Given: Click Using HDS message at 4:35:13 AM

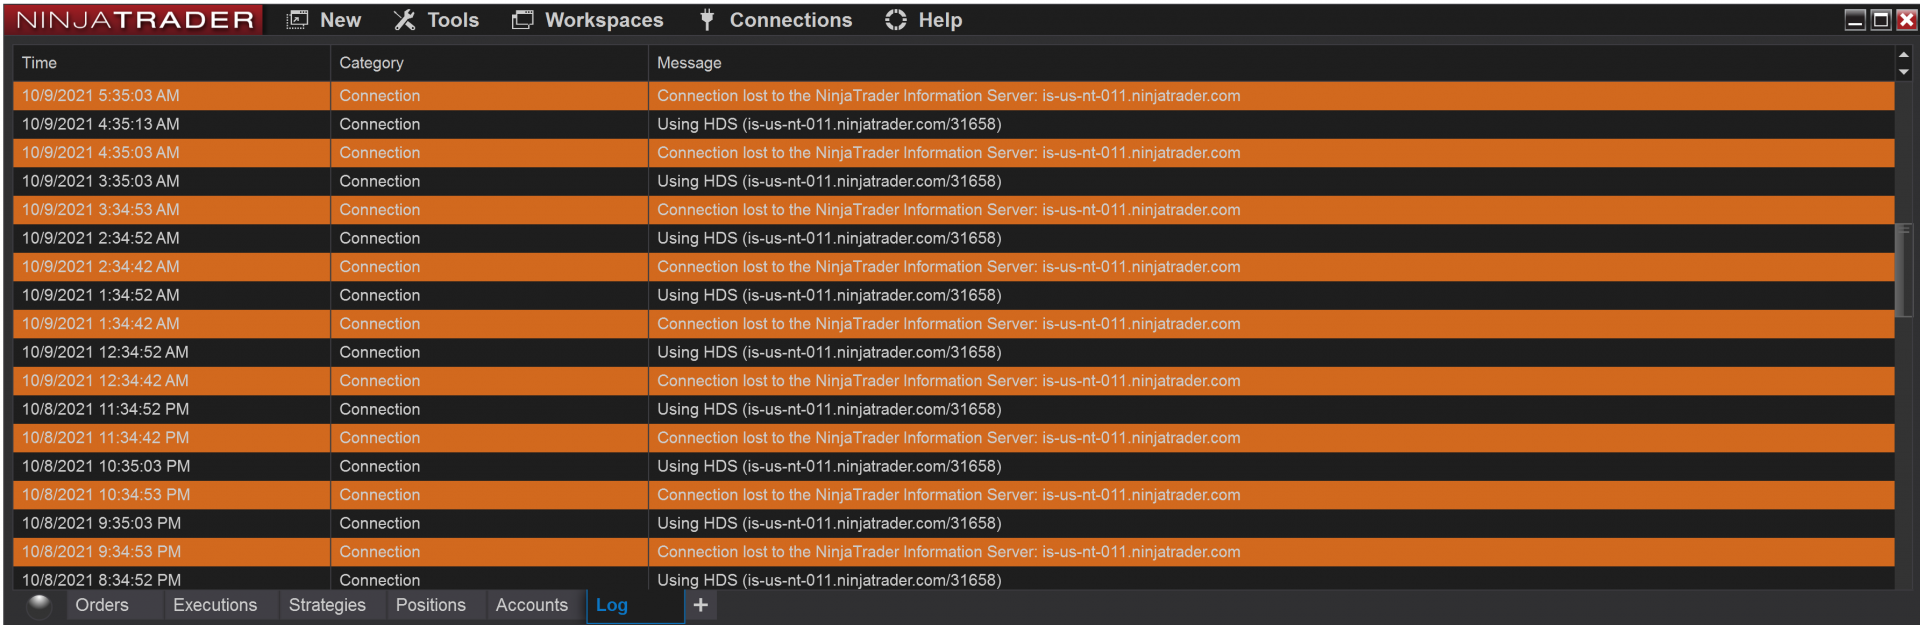Looking at the screenshot, I should pos(829,124).
